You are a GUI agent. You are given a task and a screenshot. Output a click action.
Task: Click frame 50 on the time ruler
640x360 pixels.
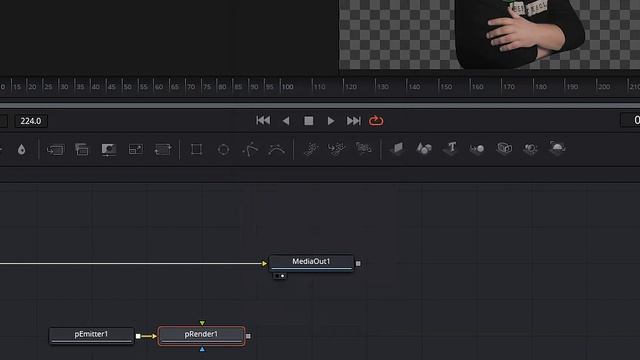tap(127, 87)
